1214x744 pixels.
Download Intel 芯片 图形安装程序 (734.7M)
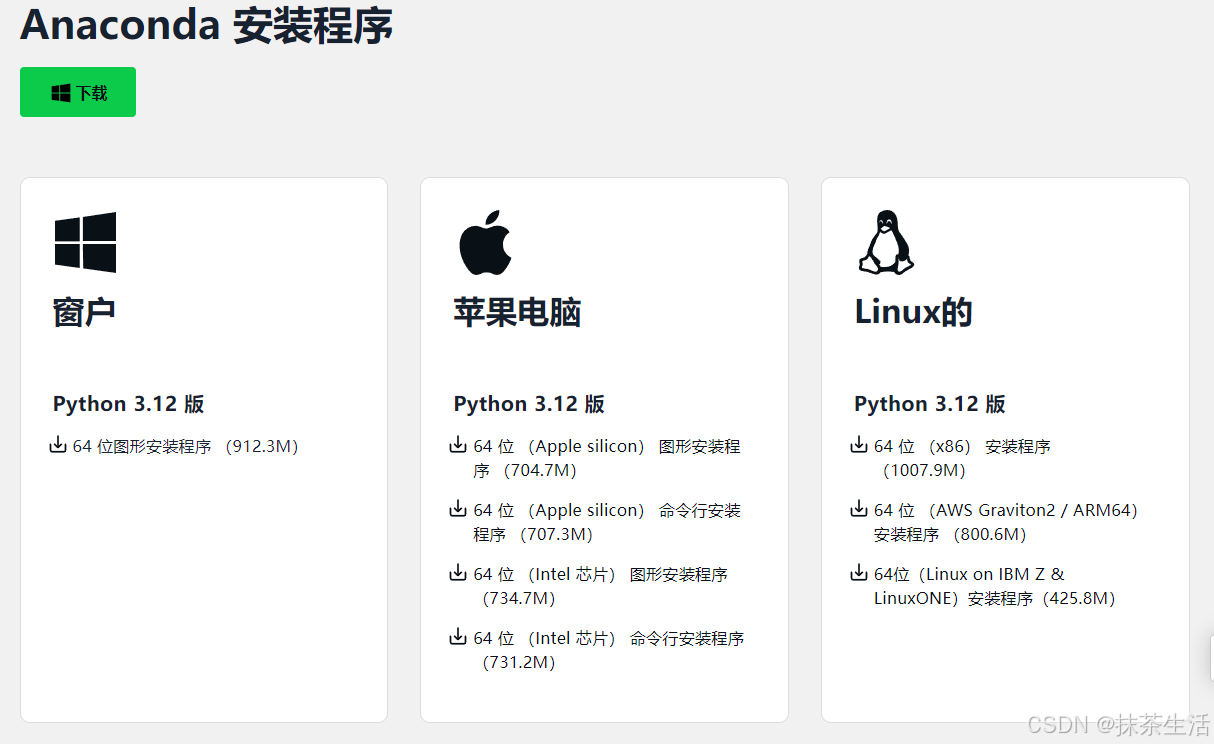click(601, 586)
